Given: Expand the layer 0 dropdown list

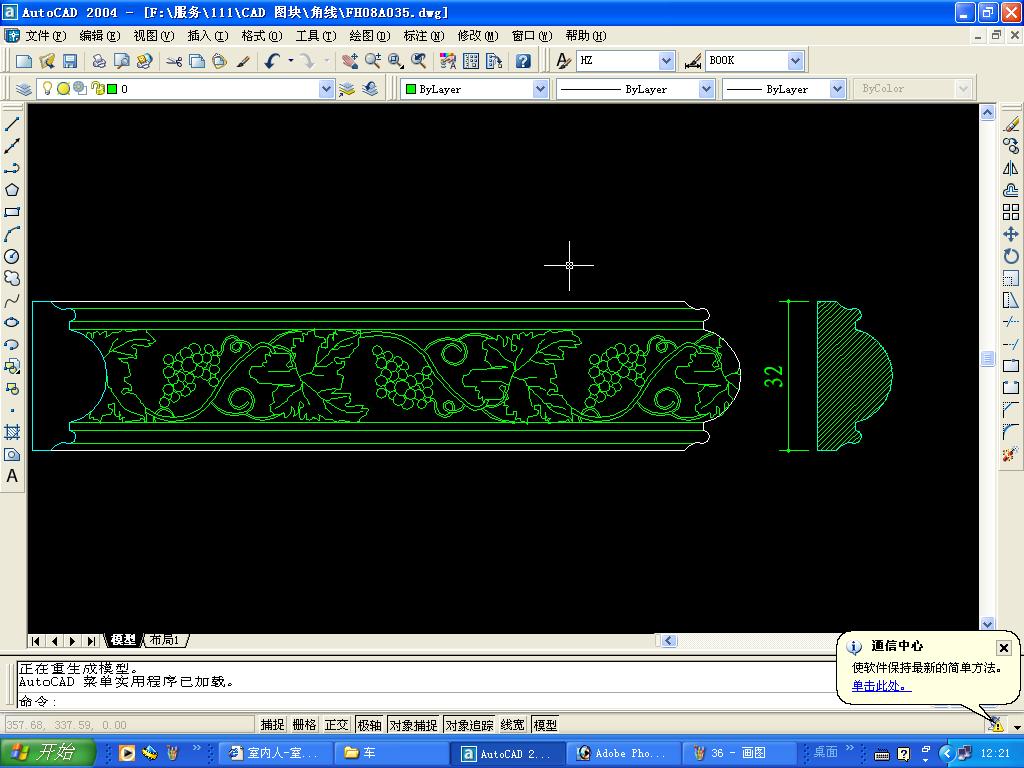Looking at the screenshot, I should point(326,89).
